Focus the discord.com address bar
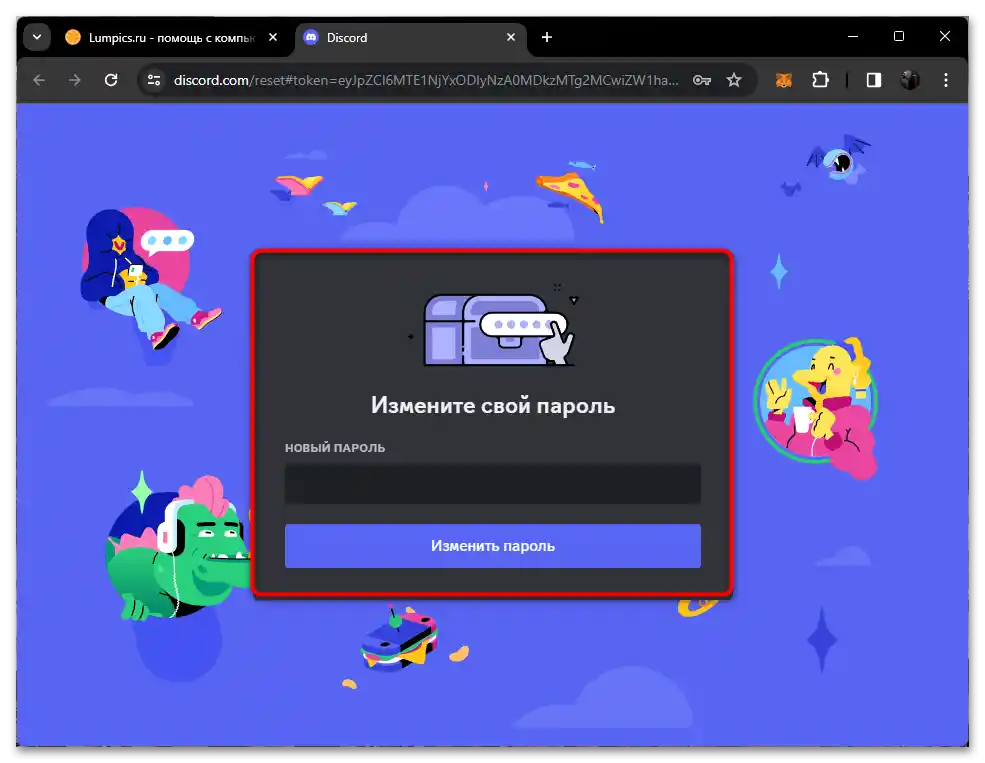The width and height of the screenshot is (985, 763). pos(426,80)
